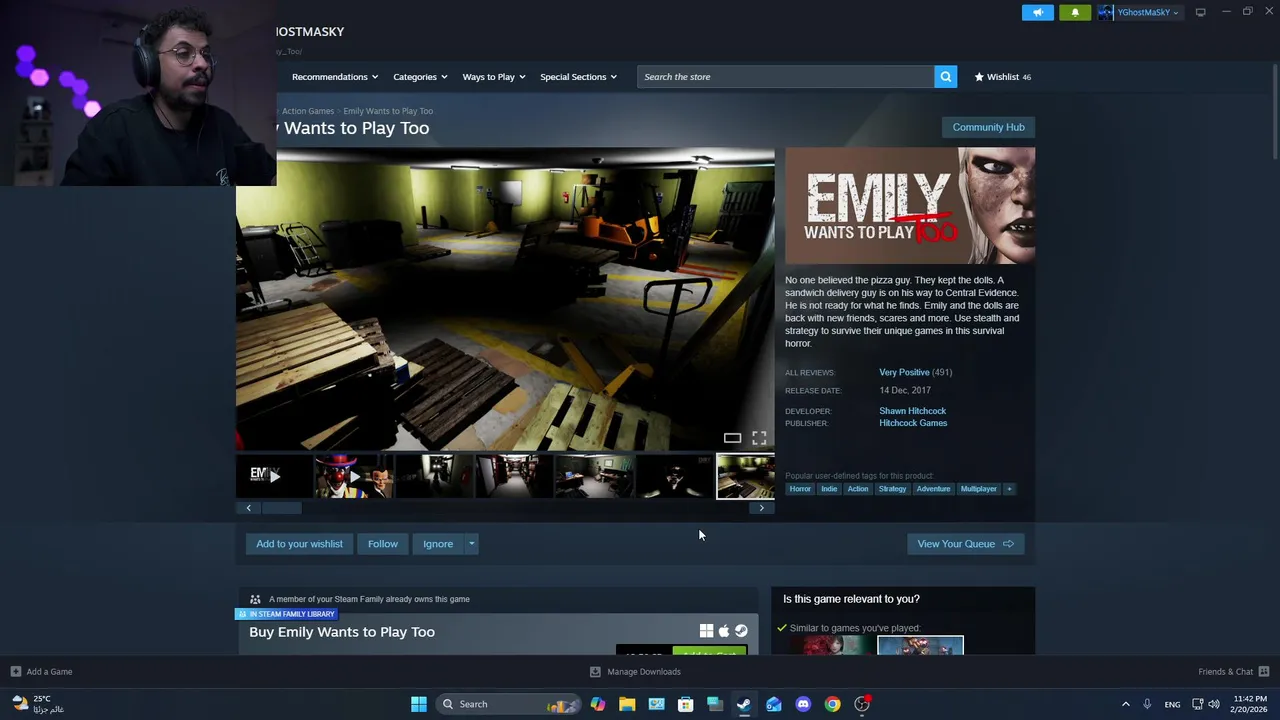Focus the Search the store field
This screenshot has height=720, width=1280.
(x=785, y=77)
